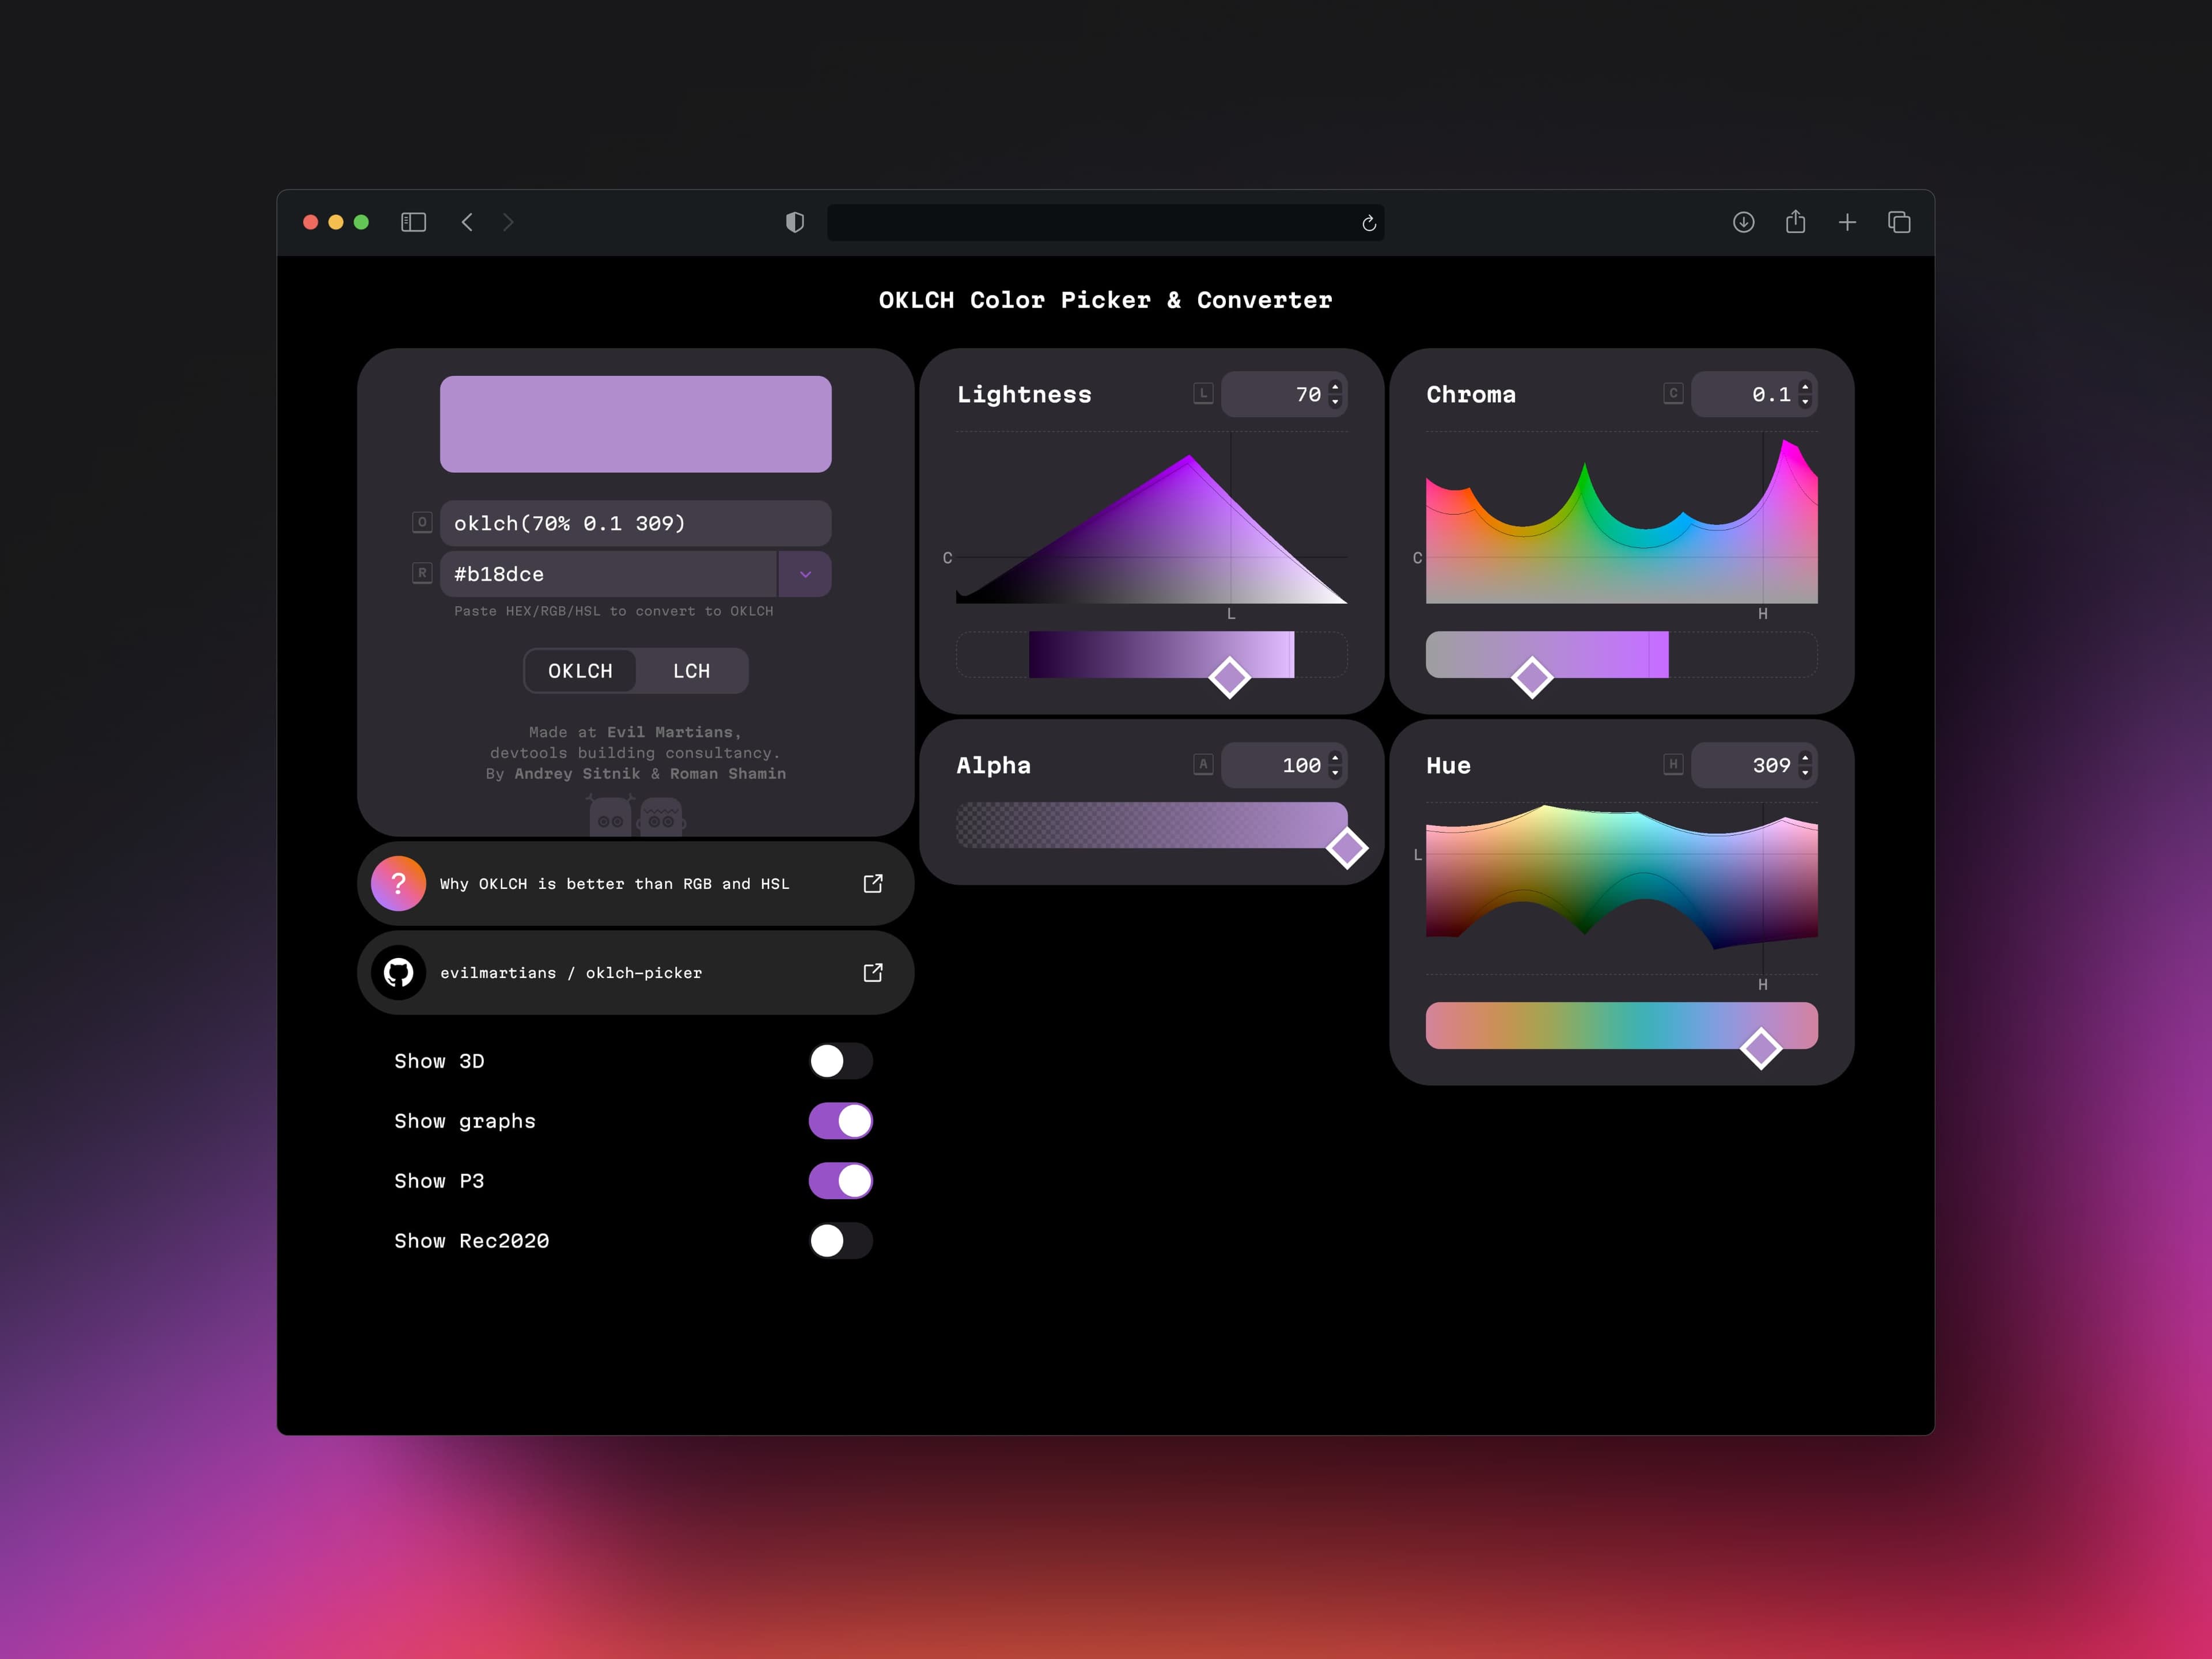Click the GitHub logo icon
This screenshot has width=2212, height=1659.
tap(398, 972)
